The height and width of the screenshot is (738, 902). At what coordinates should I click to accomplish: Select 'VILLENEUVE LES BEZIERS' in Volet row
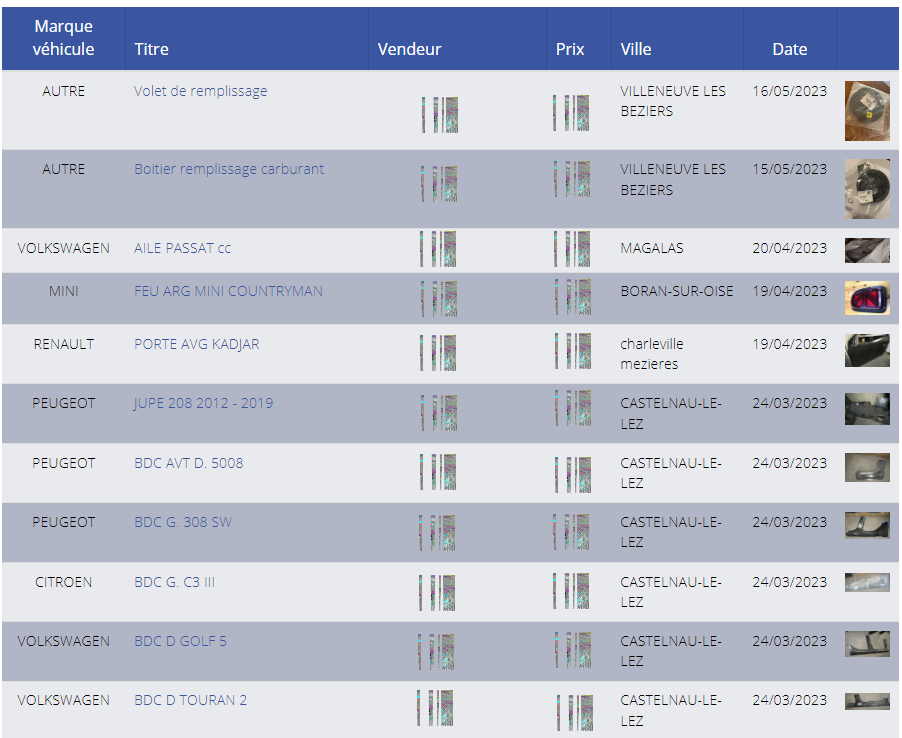coord(673,101)
